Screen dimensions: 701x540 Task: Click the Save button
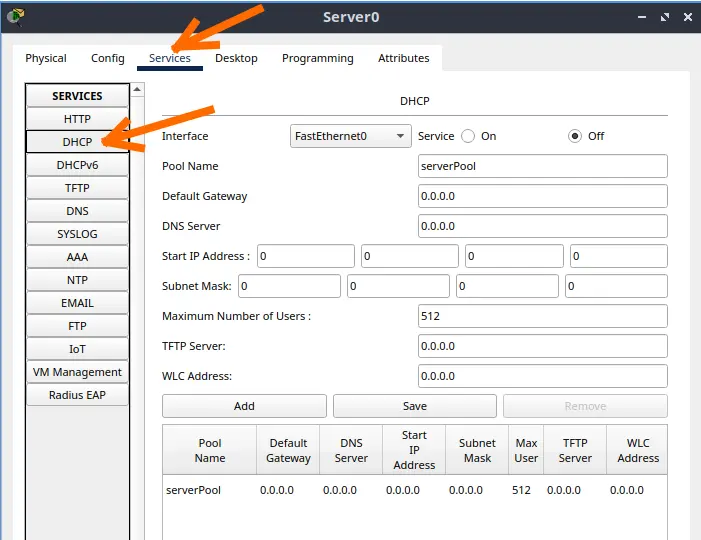414,406
